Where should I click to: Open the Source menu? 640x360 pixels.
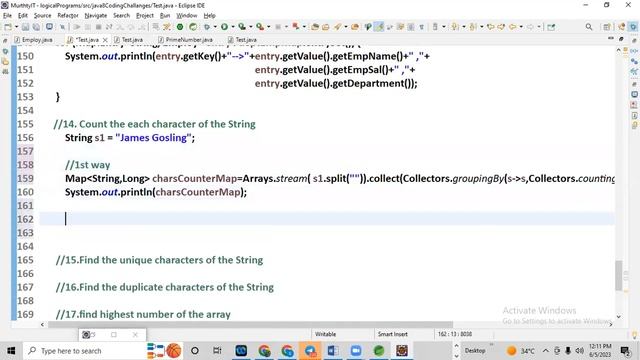tap(42, 16)
